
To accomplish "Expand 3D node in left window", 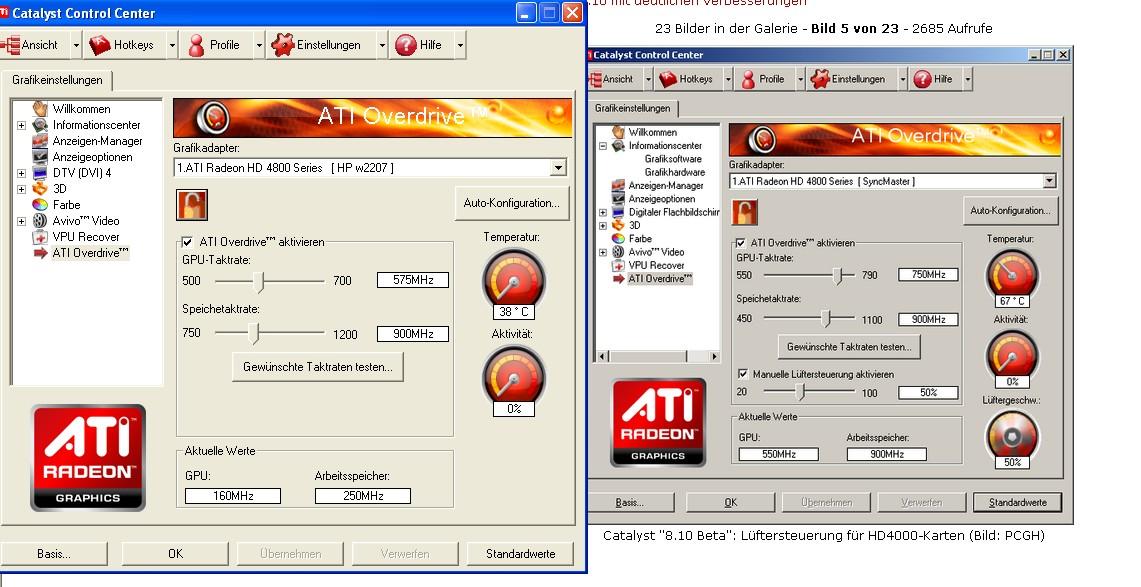I will [x=21, y=189].
